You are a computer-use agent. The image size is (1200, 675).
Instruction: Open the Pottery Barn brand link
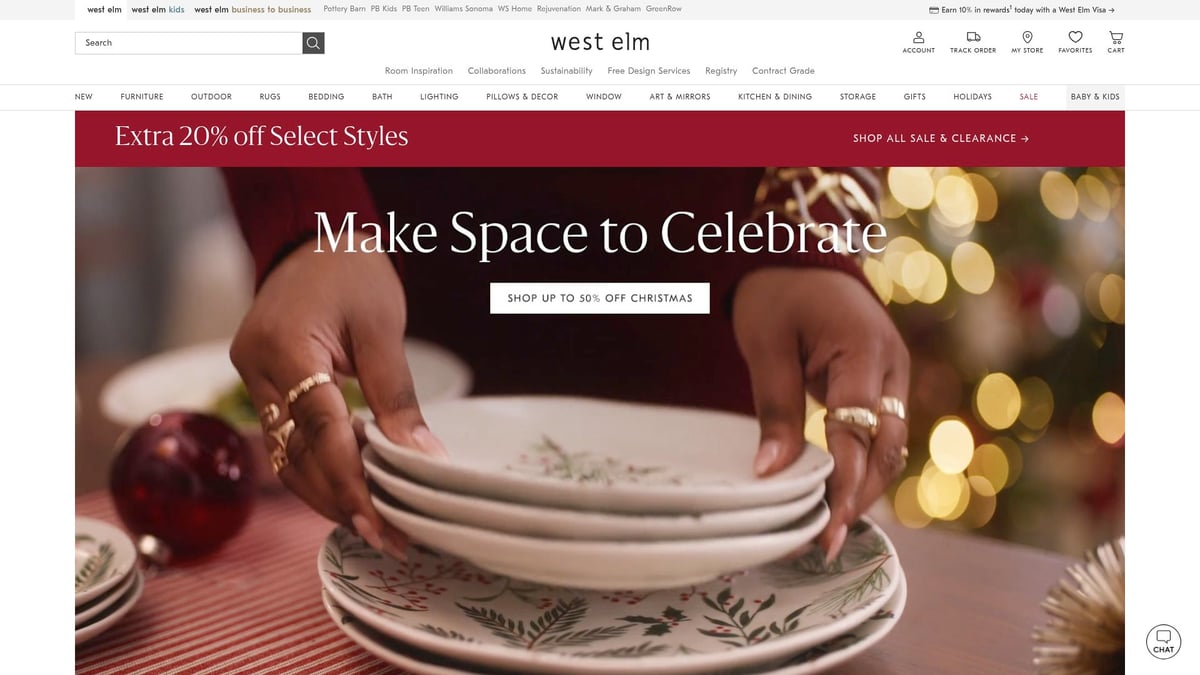coord(345,10)
